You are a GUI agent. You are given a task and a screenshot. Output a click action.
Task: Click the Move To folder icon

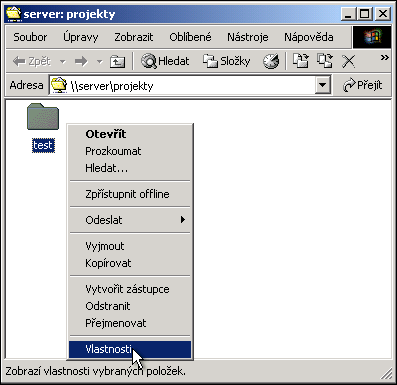301,61
